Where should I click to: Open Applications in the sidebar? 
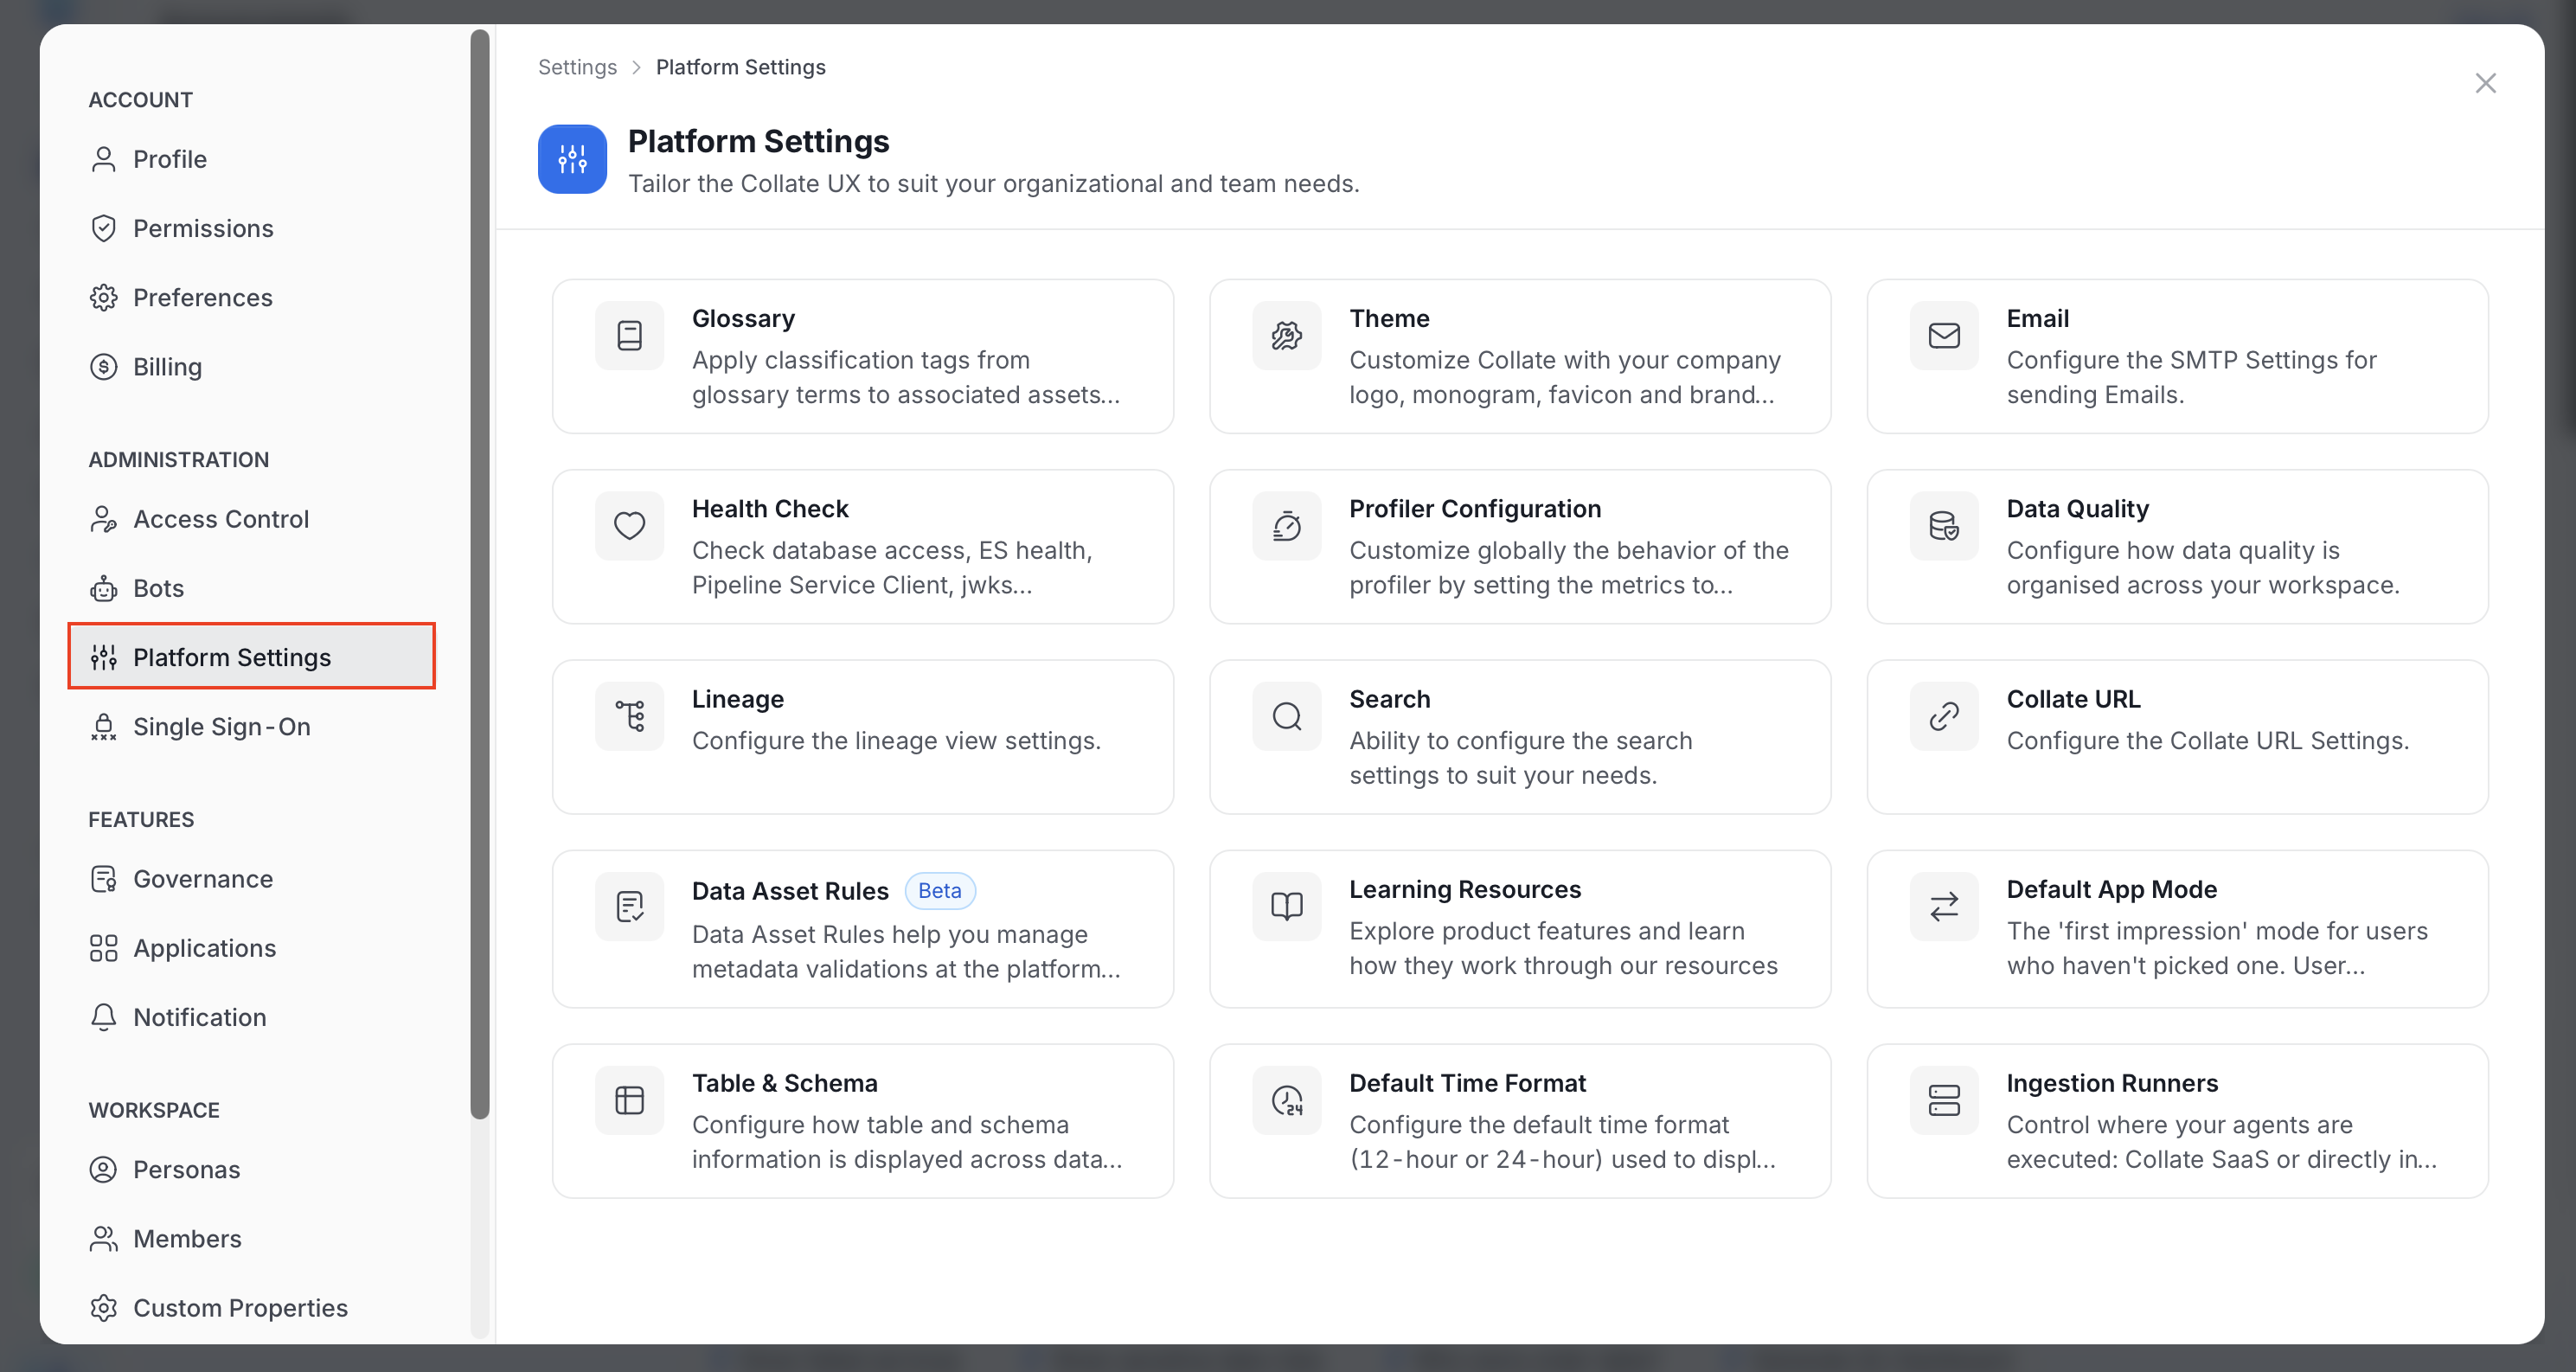(252, 948)
